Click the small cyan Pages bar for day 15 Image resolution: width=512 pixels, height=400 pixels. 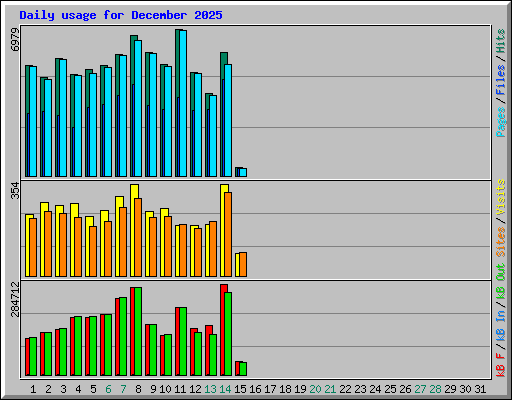(243, 172)
